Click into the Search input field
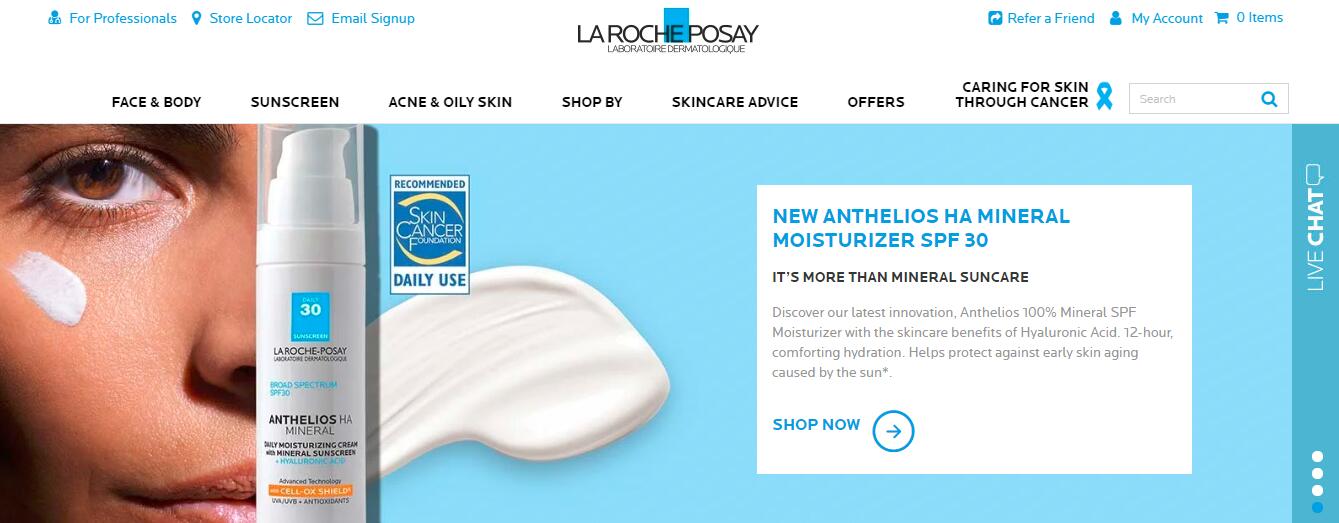 tap(1194, 99)
